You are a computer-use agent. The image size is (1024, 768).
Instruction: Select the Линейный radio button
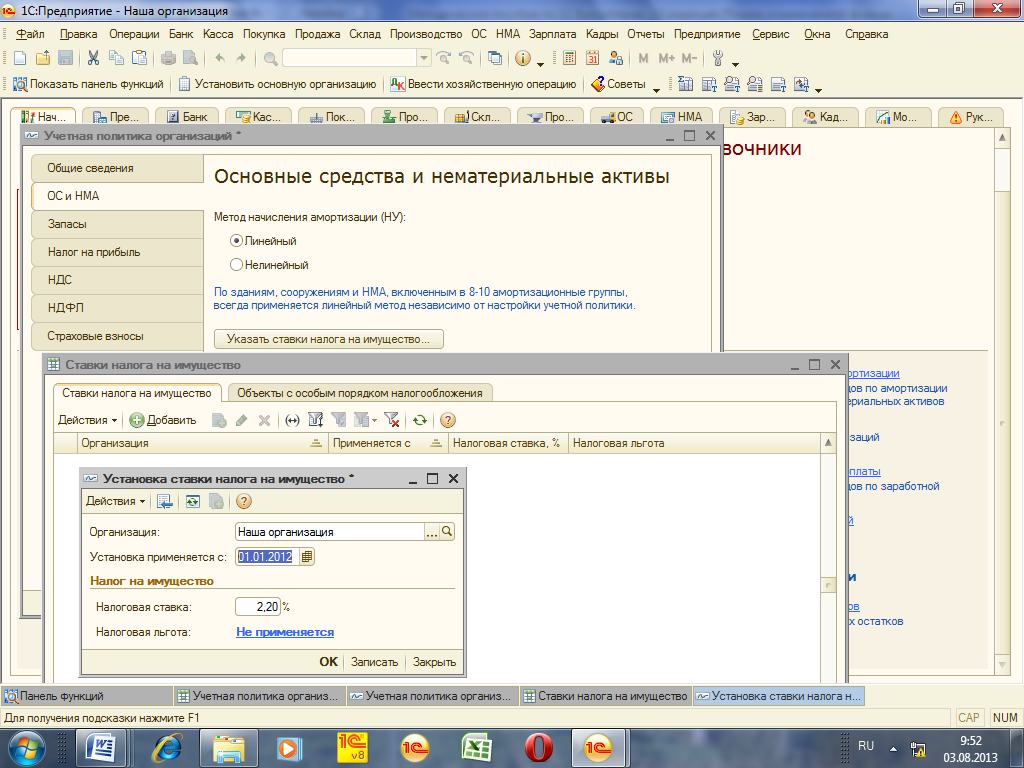click(x=236, y=241)
